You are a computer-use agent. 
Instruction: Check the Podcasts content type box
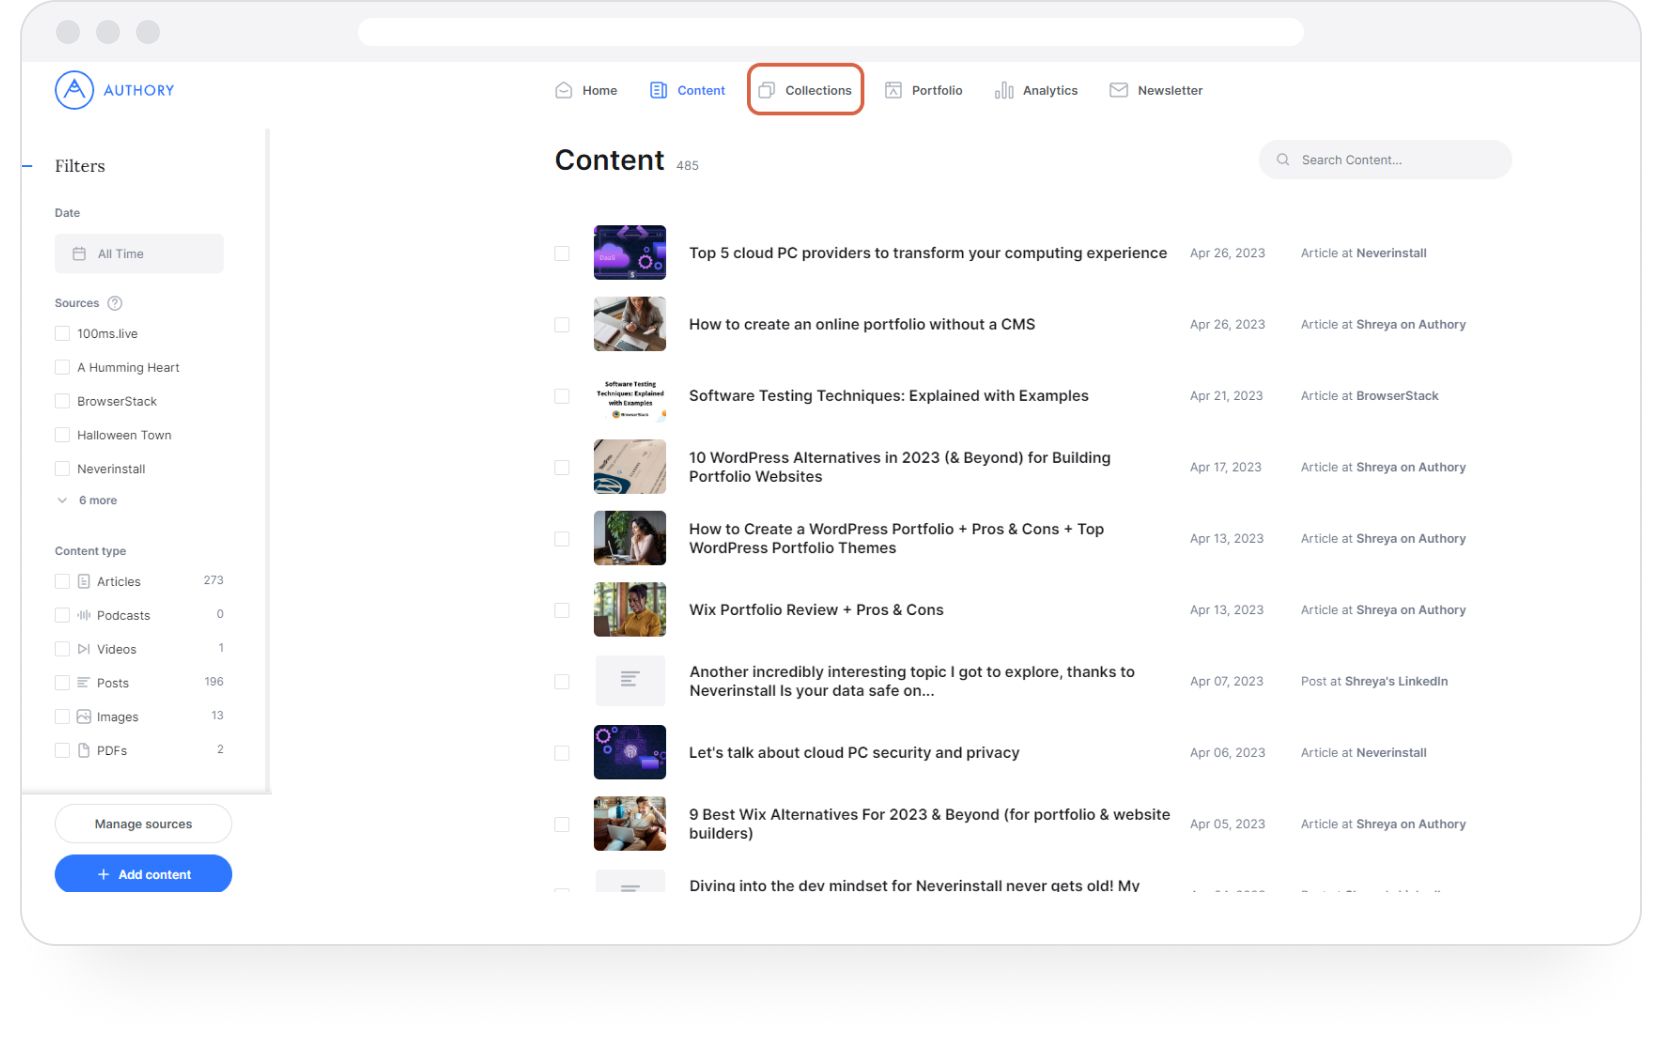point(62,615)
